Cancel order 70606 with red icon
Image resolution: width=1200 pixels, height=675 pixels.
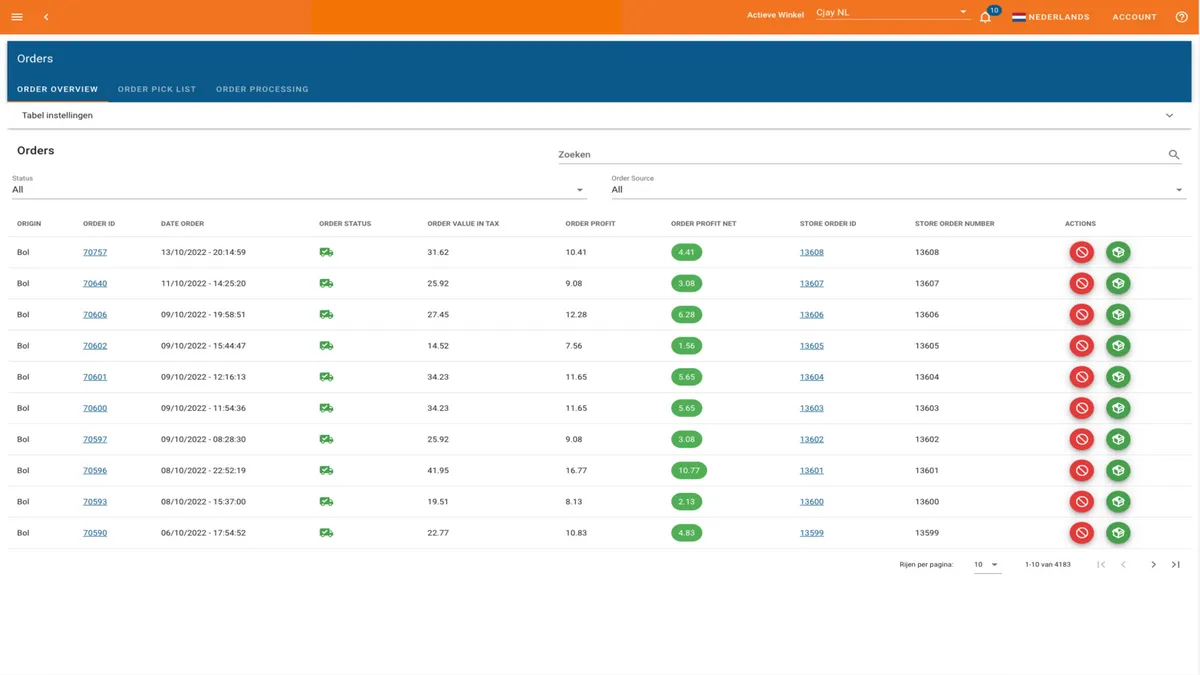(1081, 314)
